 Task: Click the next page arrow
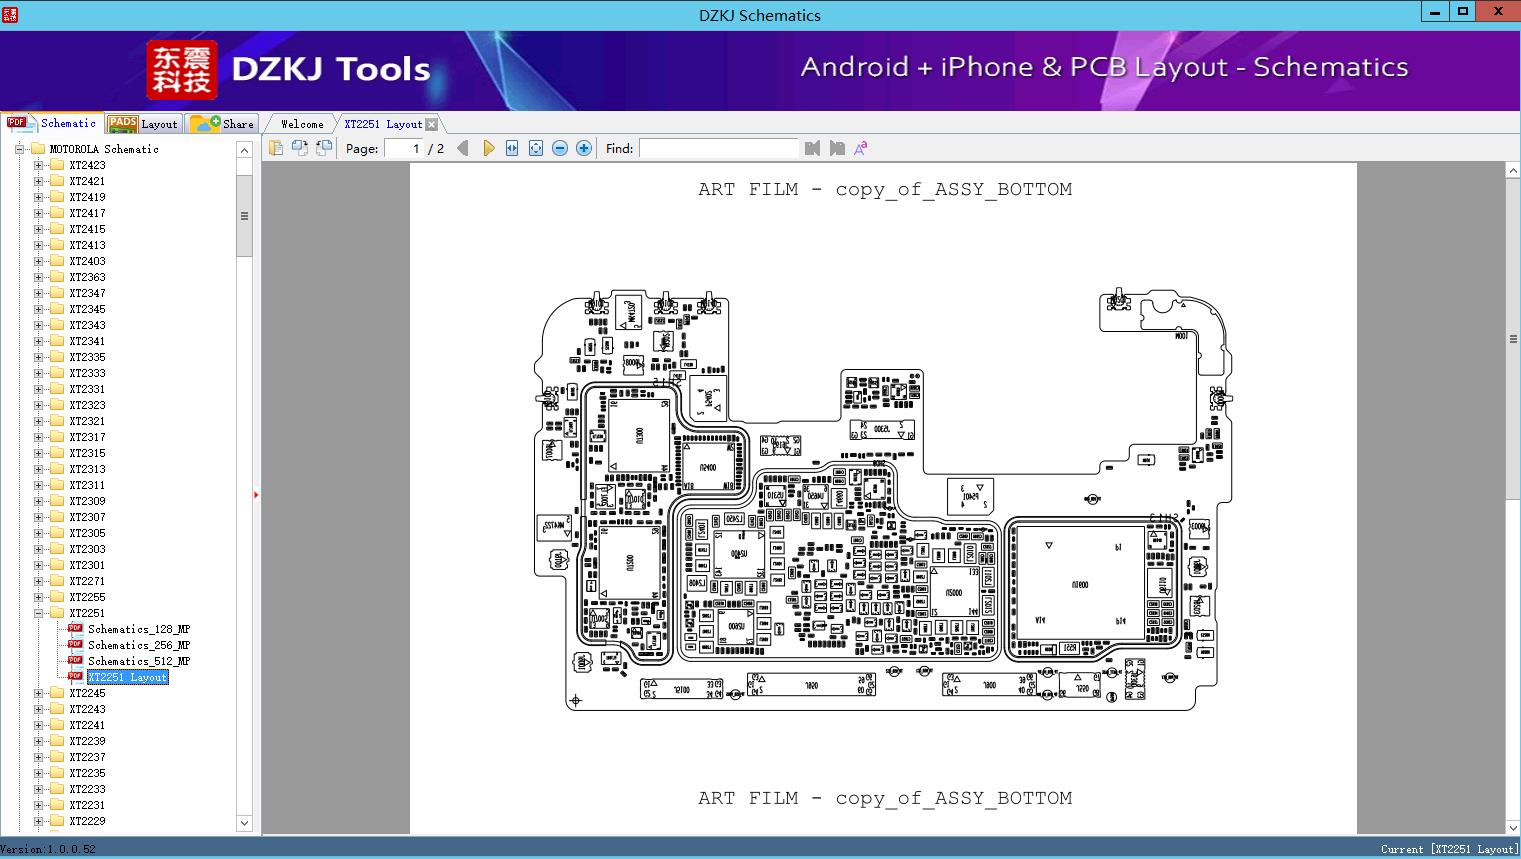pos(488,148)
